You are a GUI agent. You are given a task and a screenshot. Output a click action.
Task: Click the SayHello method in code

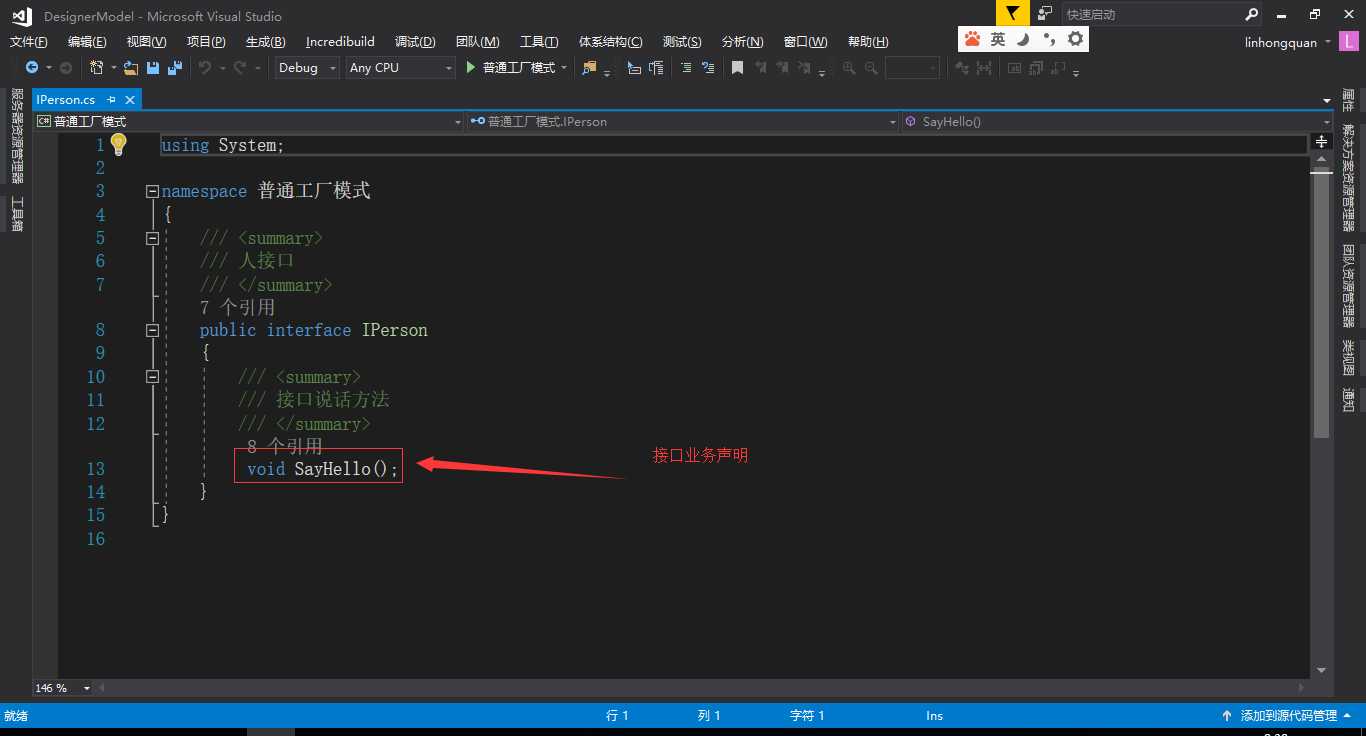pos(332,469)
